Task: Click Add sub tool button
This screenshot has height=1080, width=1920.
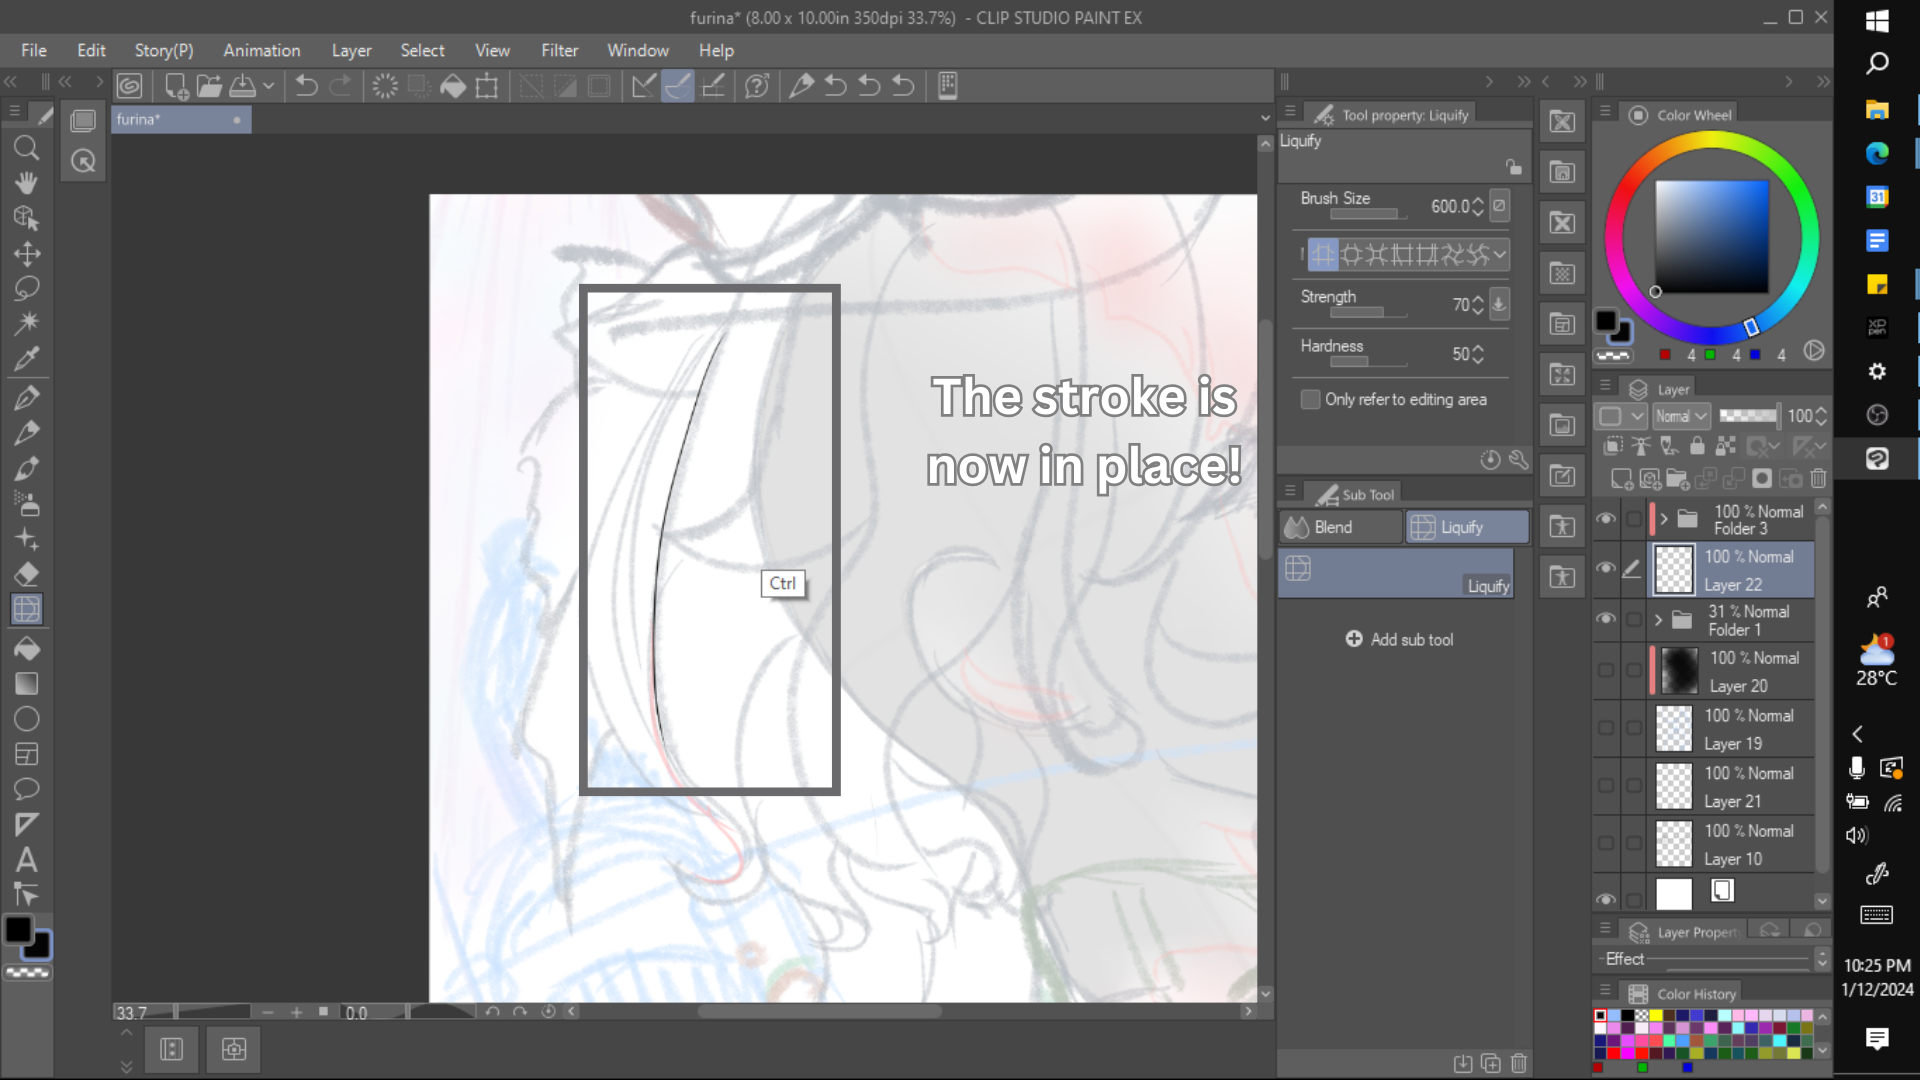Action: click(1400, 639)
